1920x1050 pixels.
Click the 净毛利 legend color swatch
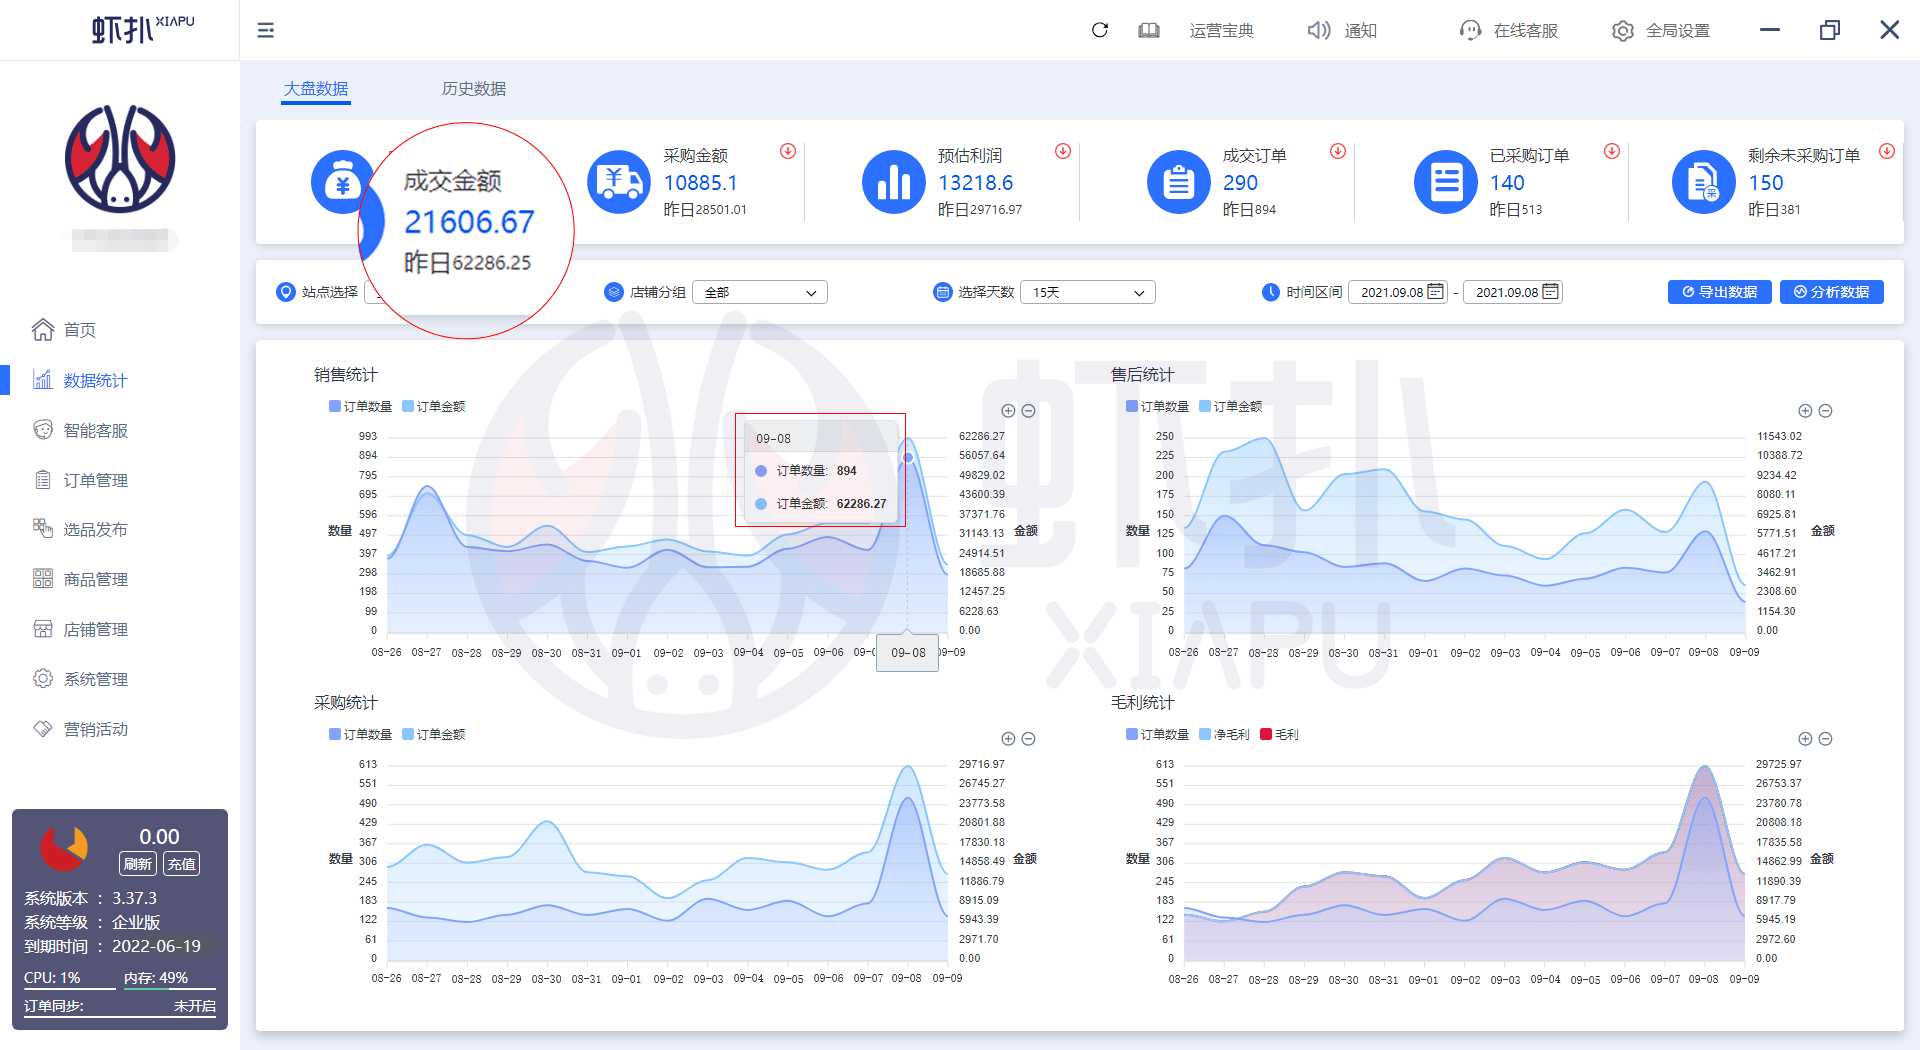tap(1204, 734)
